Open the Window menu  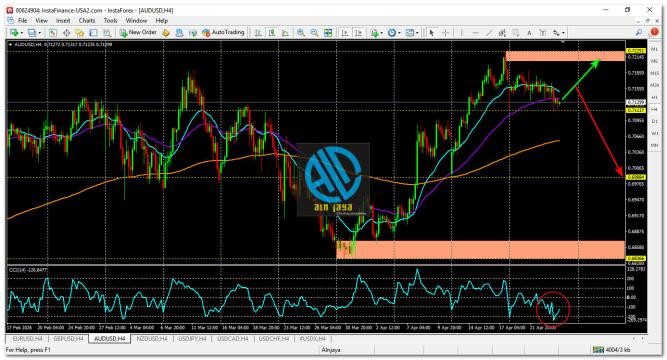(x=136, y=20)
